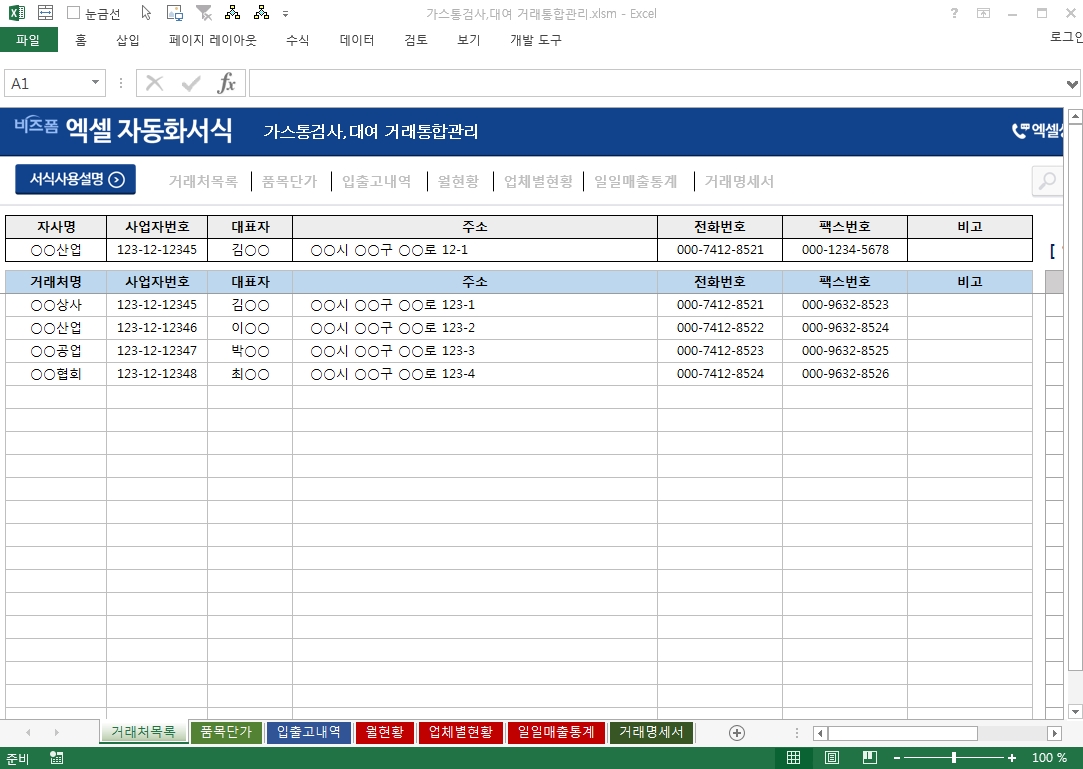
Task: Open the 홈 ribbon tab
Action: (x=81, y=40)
